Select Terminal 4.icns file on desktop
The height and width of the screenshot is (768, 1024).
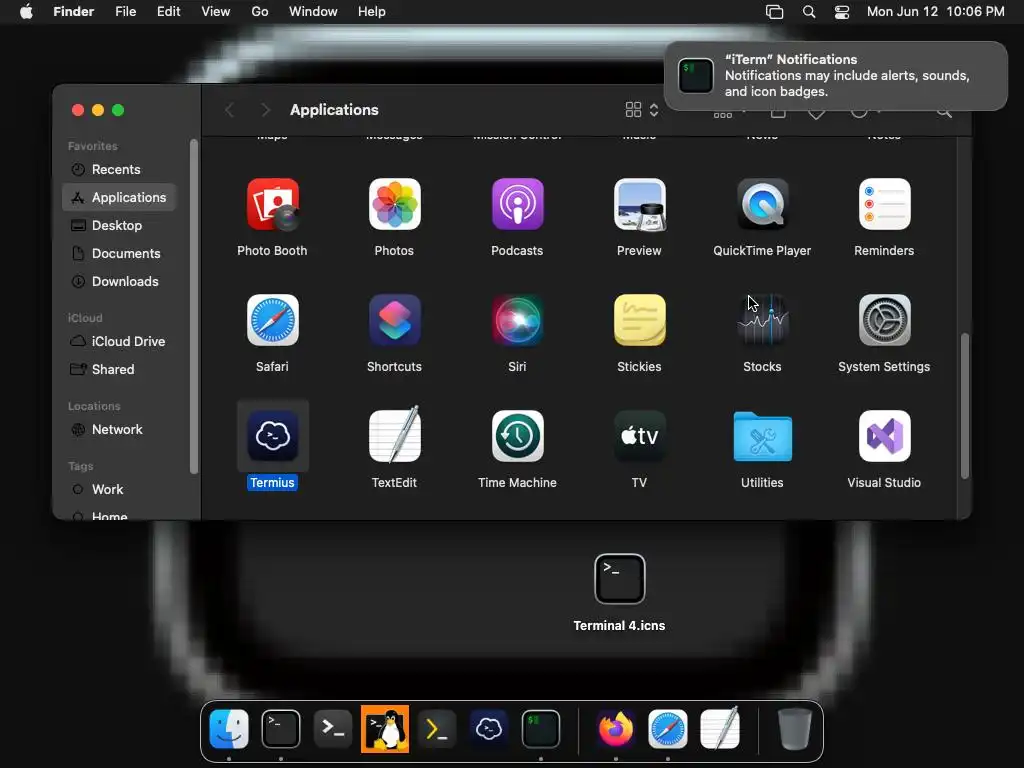[x=620, y=579]
